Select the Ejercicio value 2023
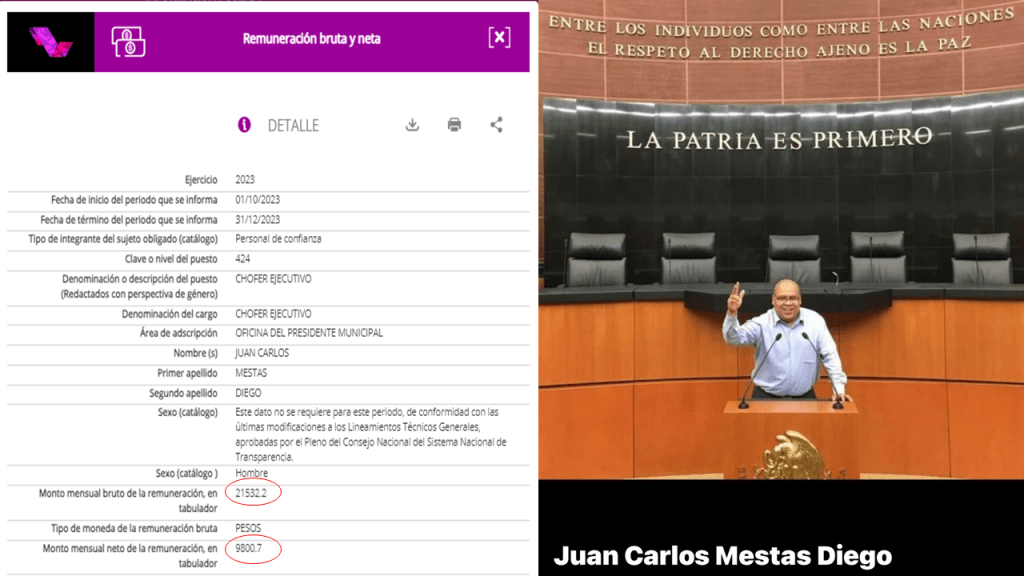This screenshot has height=576, width=1024. click(245, 180)
